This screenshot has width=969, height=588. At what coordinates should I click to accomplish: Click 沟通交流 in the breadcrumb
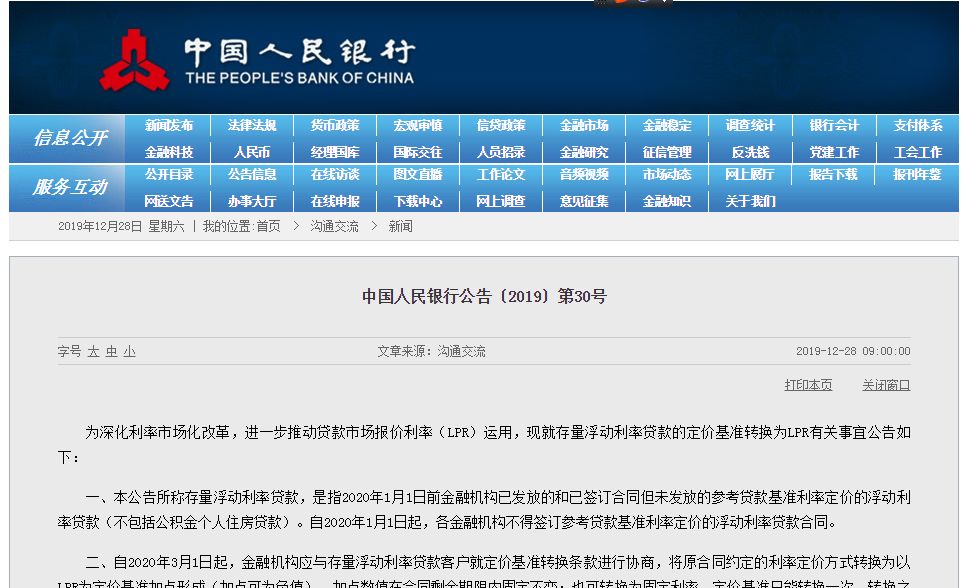(x=334, y=226)
